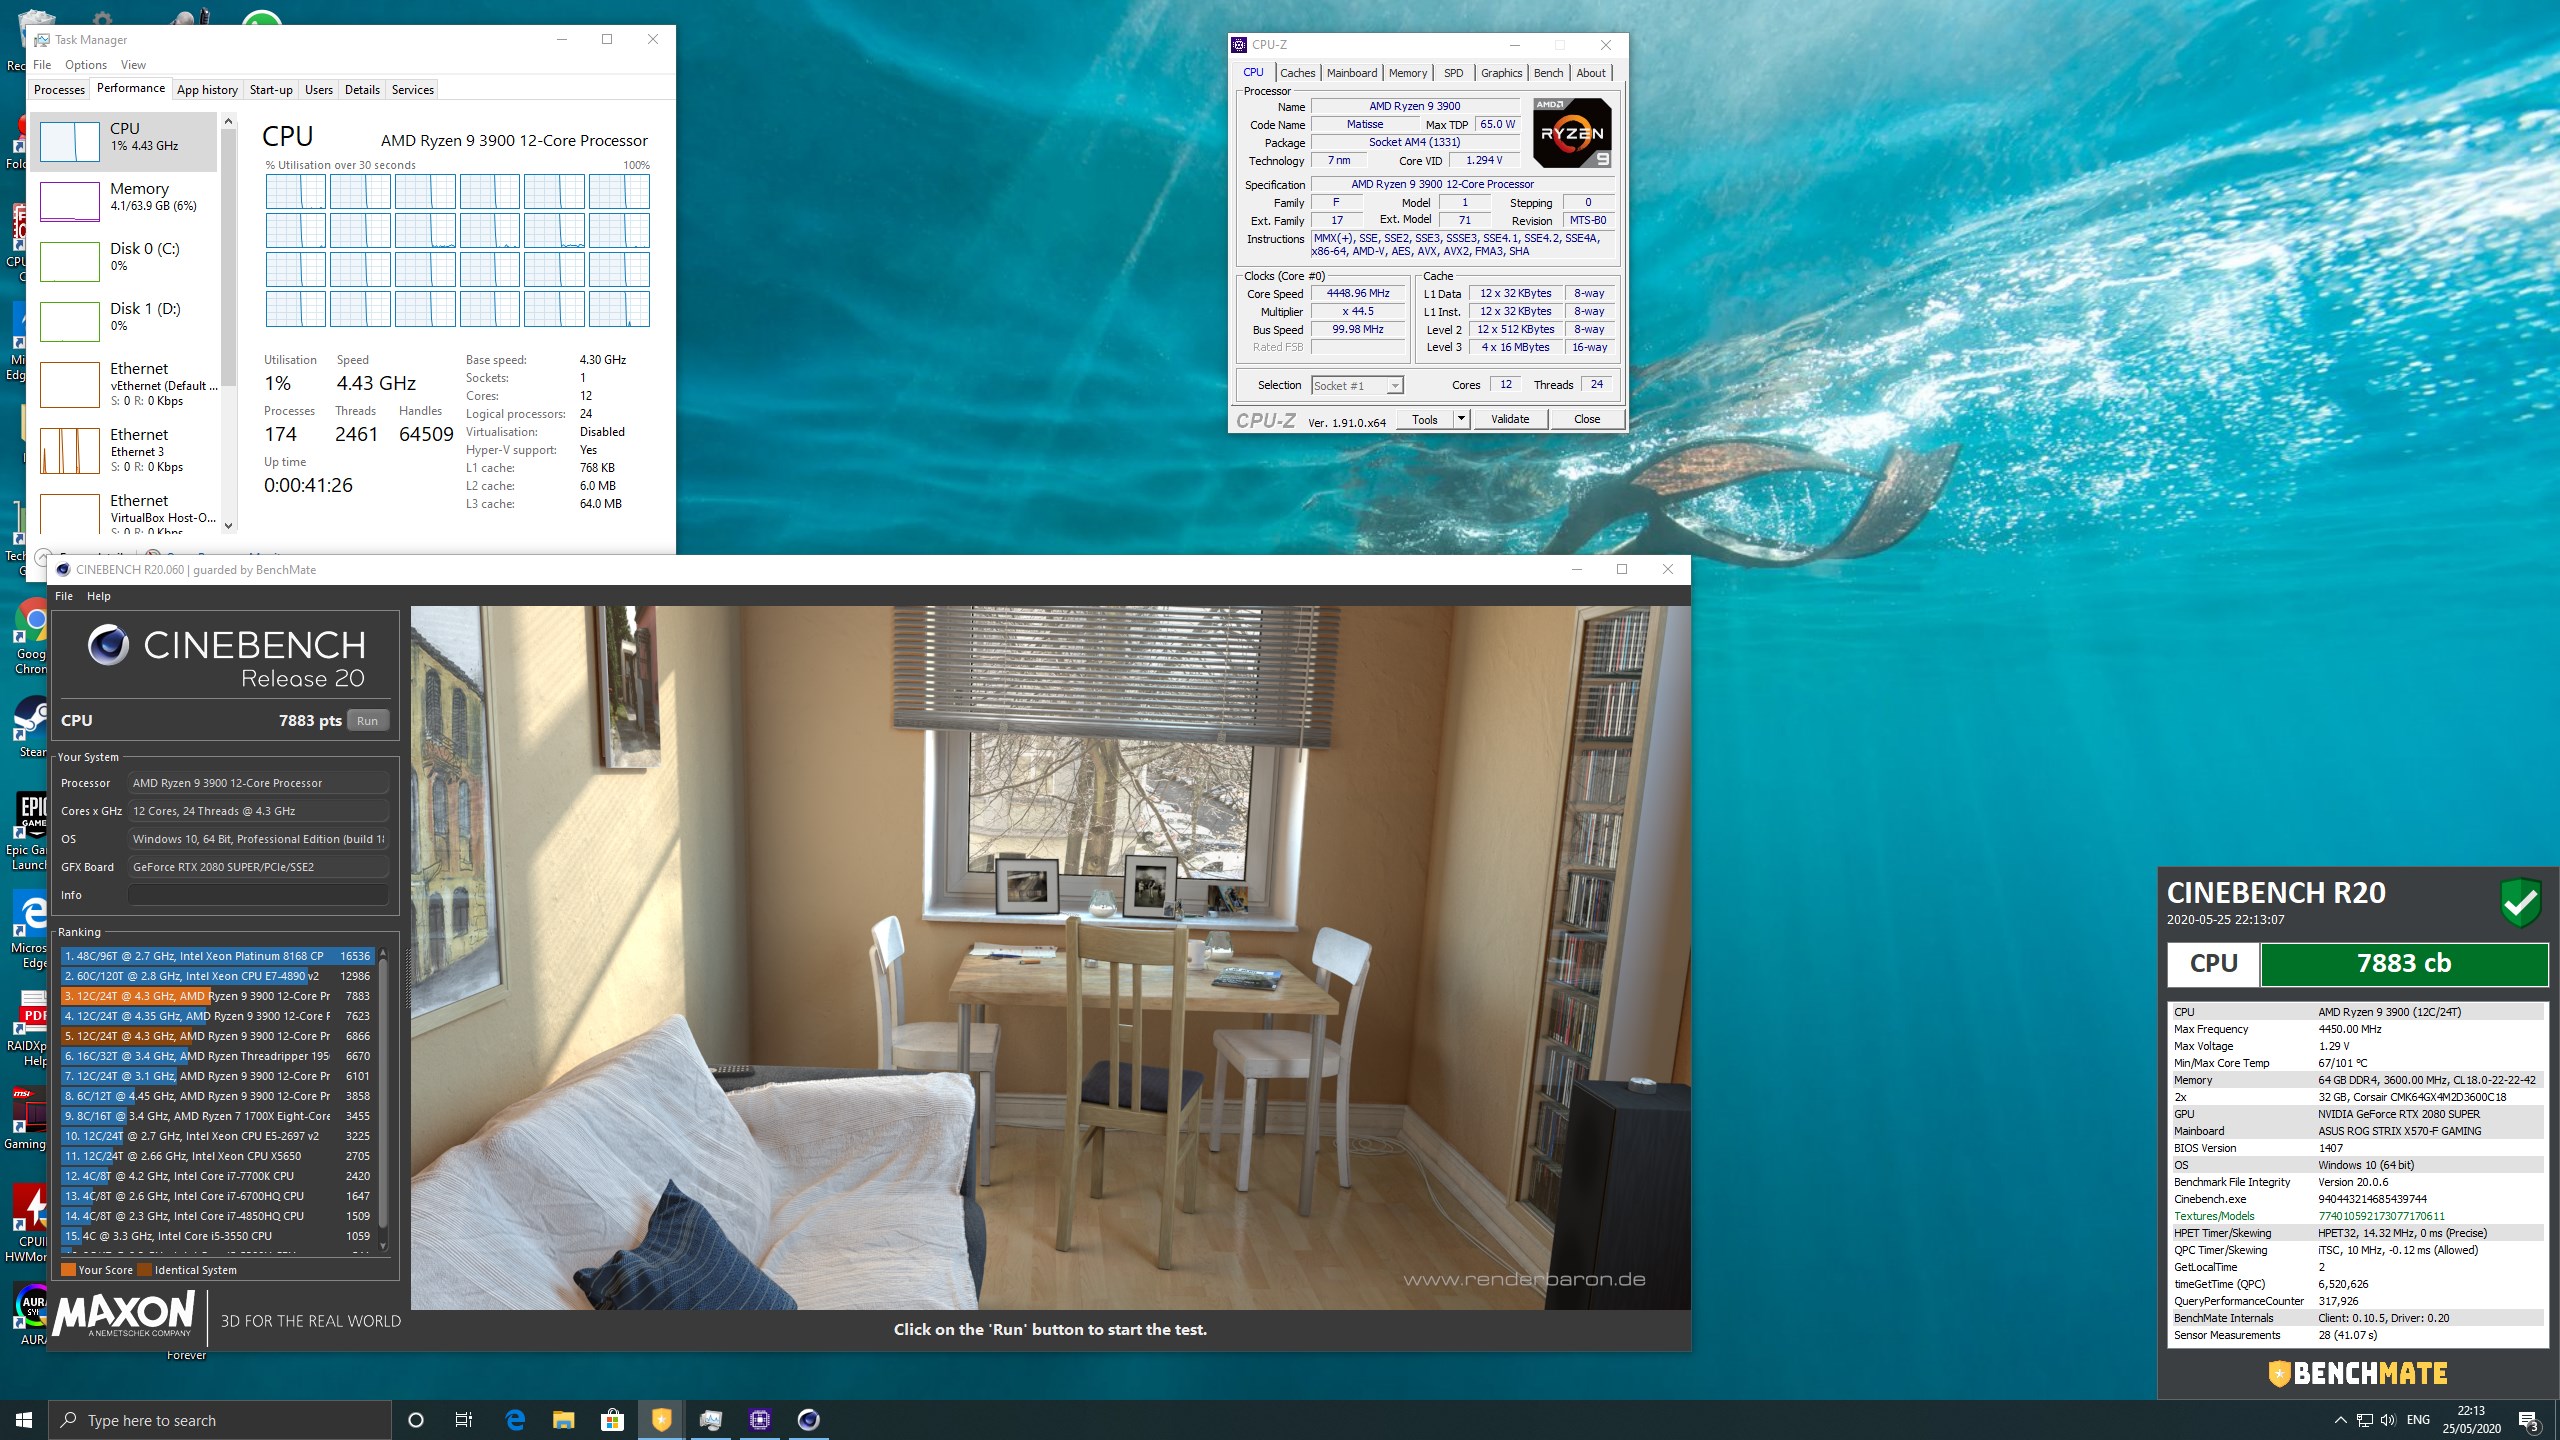Click the taskbar search box

(x=220, y=1420)
